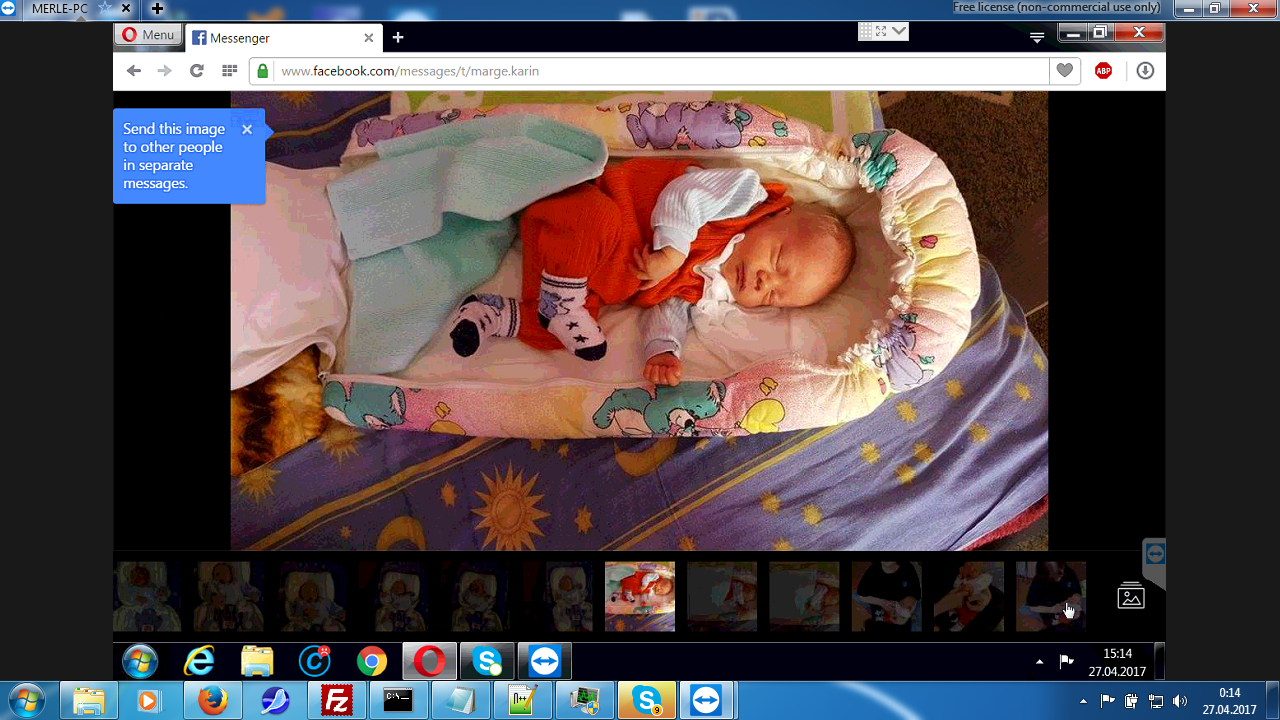1280x720 pixels.
Task: Open Opera Speed Dial start page grid
Action: (229, 71)
